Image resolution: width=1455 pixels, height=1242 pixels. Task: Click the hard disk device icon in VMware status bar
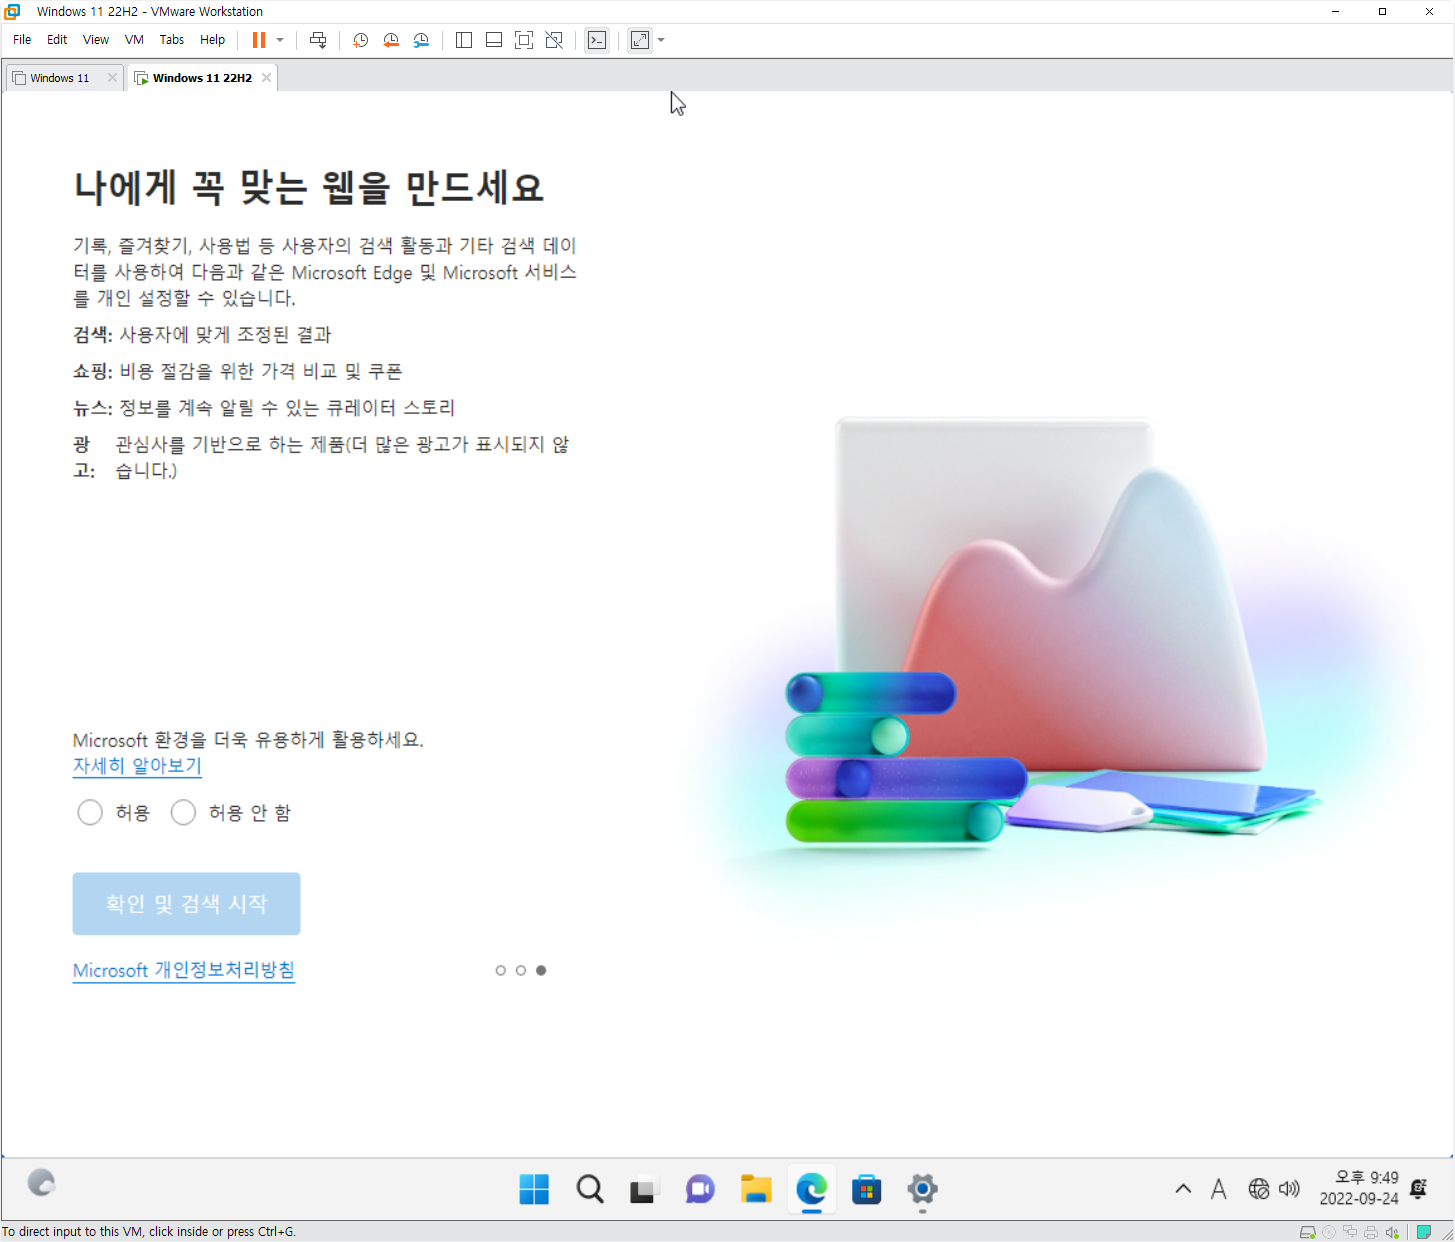[x=1307, y=1232]
